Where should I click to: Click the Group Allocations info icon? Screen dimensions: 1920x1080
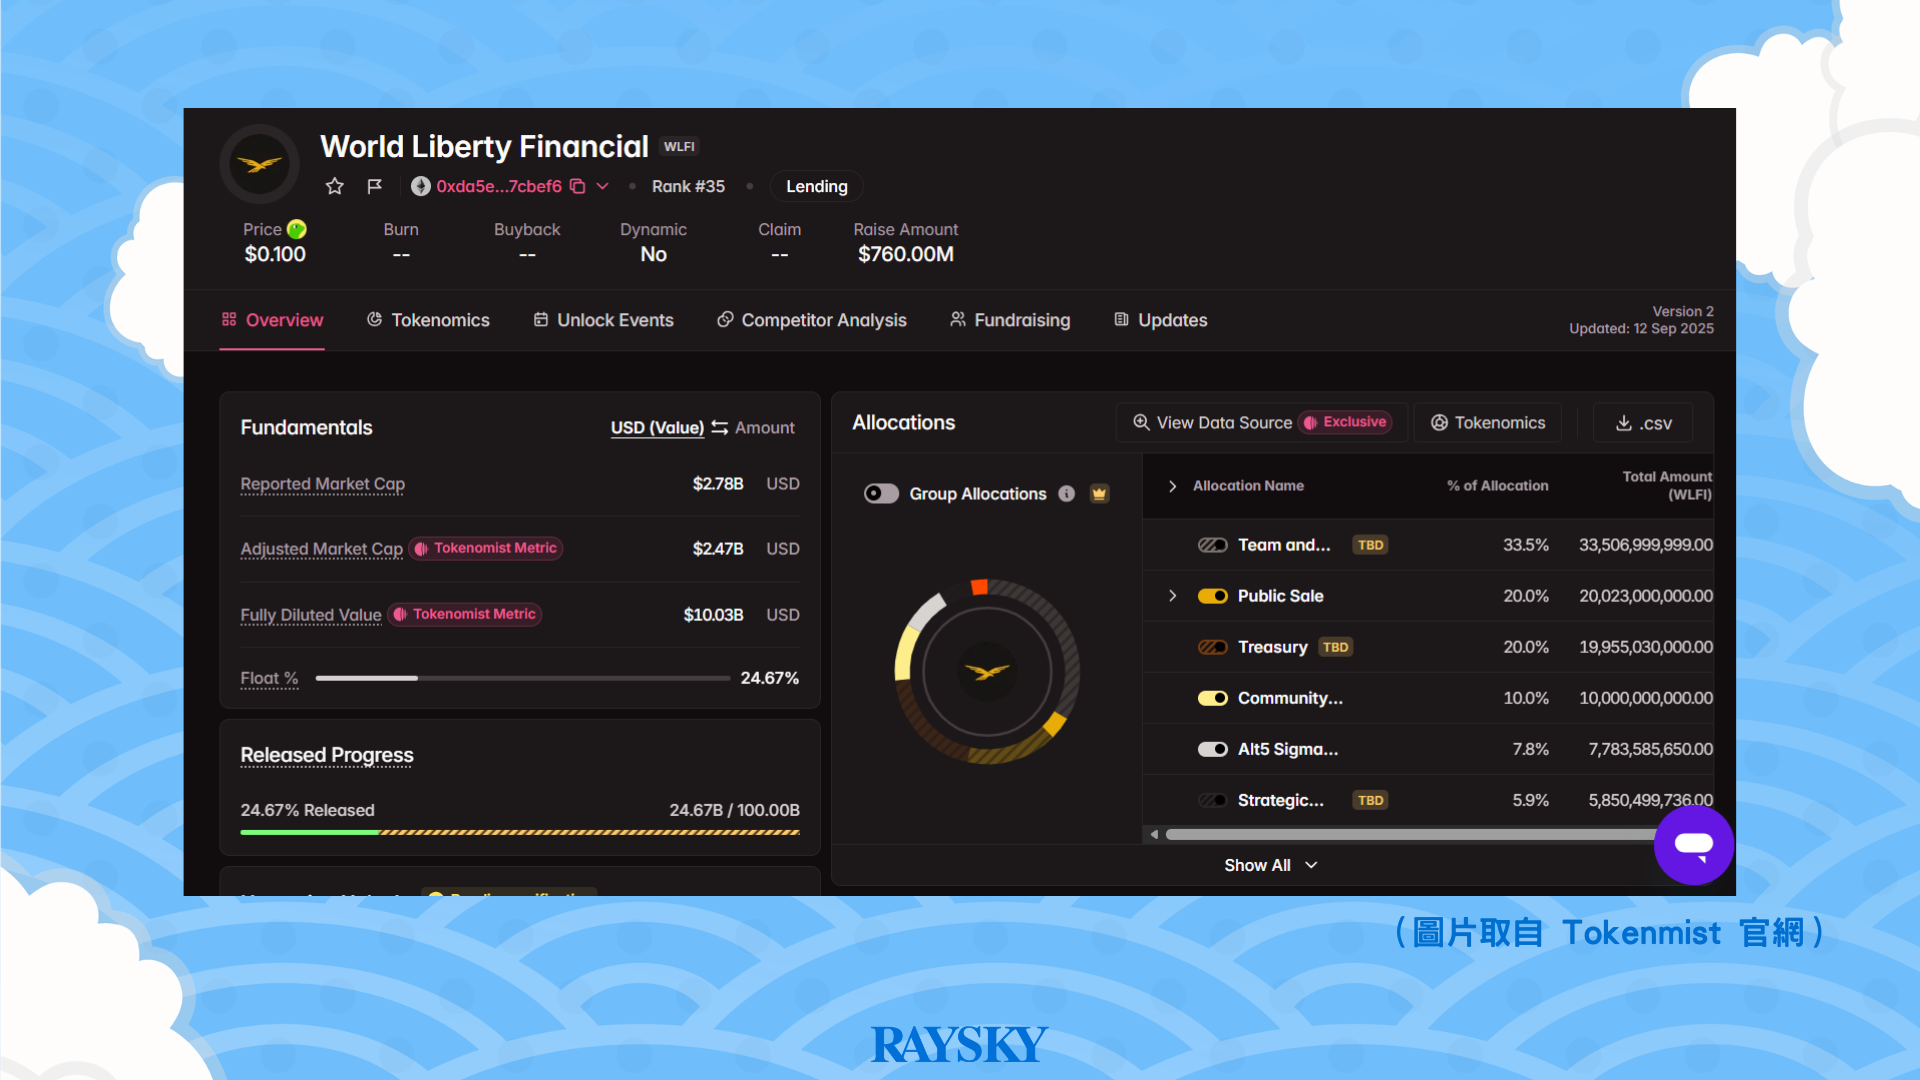pyautogui.click(x=1067, y=494)
